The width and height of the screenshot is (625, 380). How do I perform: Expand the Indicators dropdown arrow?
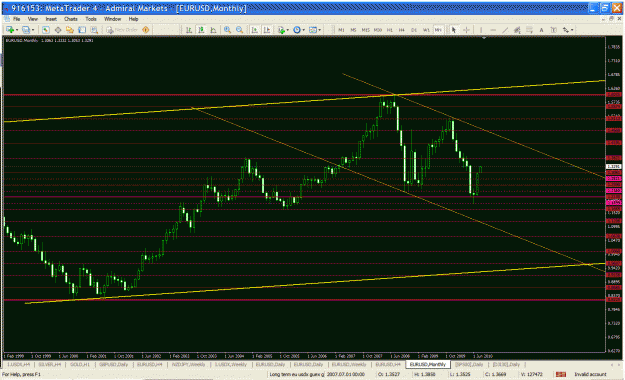(288, 30)
